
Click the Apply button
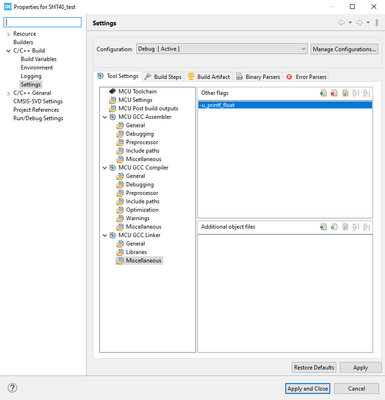(x=360, y=367)
